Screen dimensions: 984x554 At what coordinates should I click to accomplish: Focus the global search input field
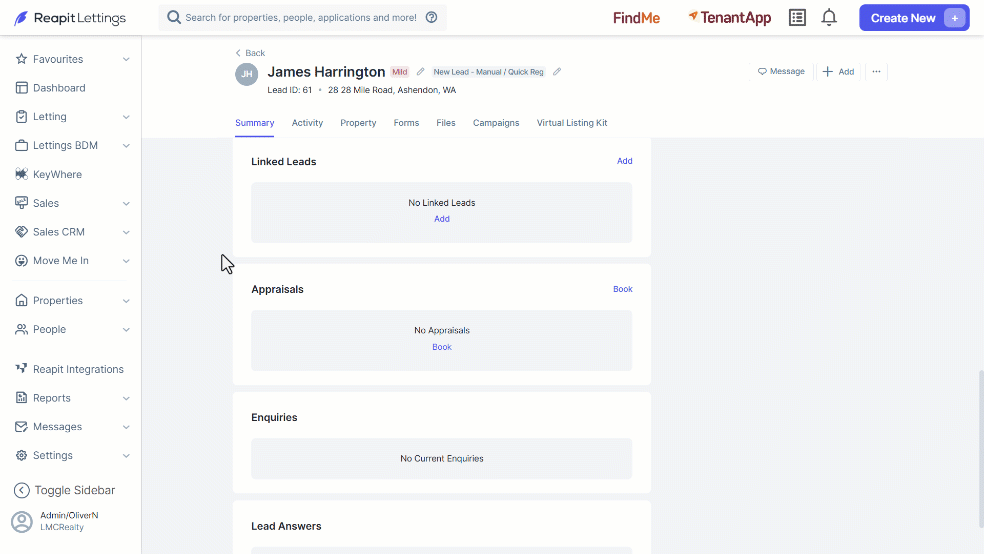pos(302,18)
